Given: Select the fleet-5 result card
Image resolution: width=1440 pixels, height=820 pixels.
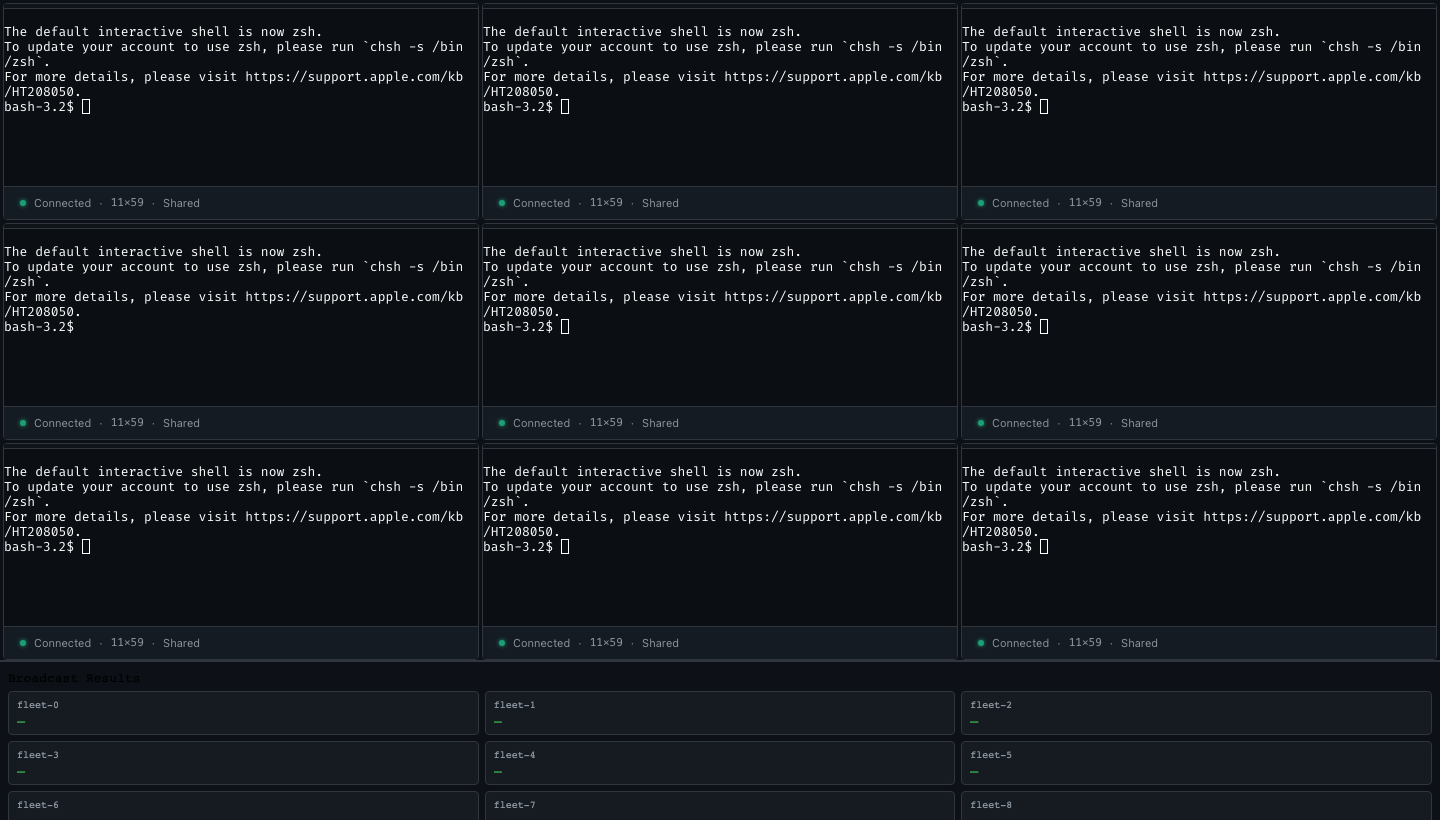Looking at the screenshot, I should point(1196,763).
